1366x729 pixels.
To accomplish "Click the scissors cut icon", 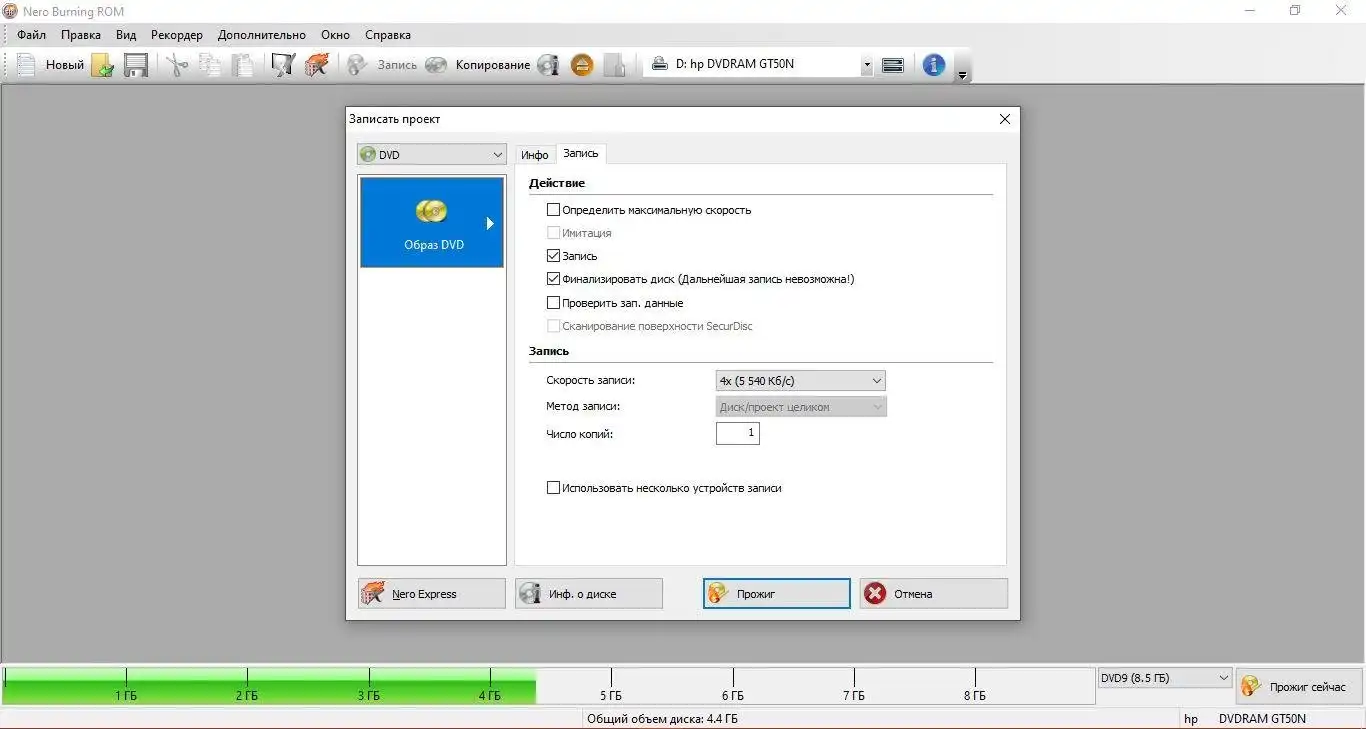I will point(177,65).
